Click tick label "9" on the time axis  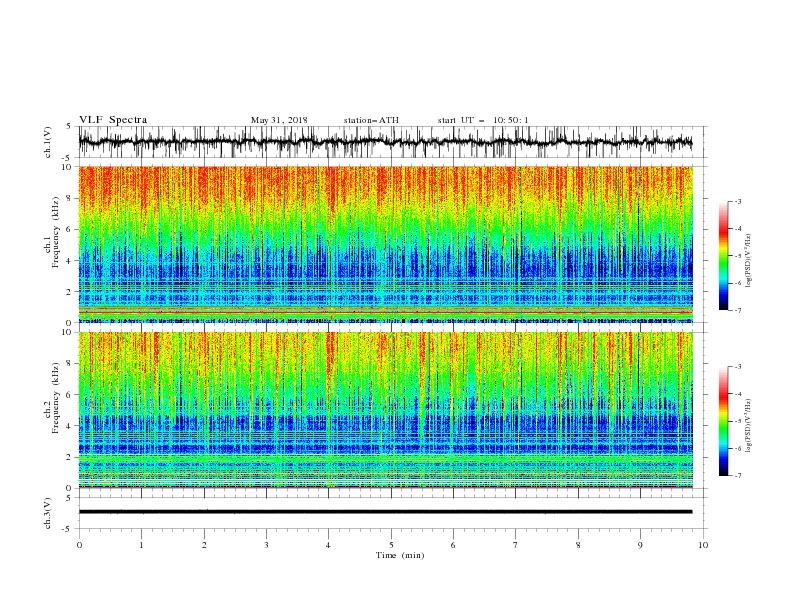640,545
